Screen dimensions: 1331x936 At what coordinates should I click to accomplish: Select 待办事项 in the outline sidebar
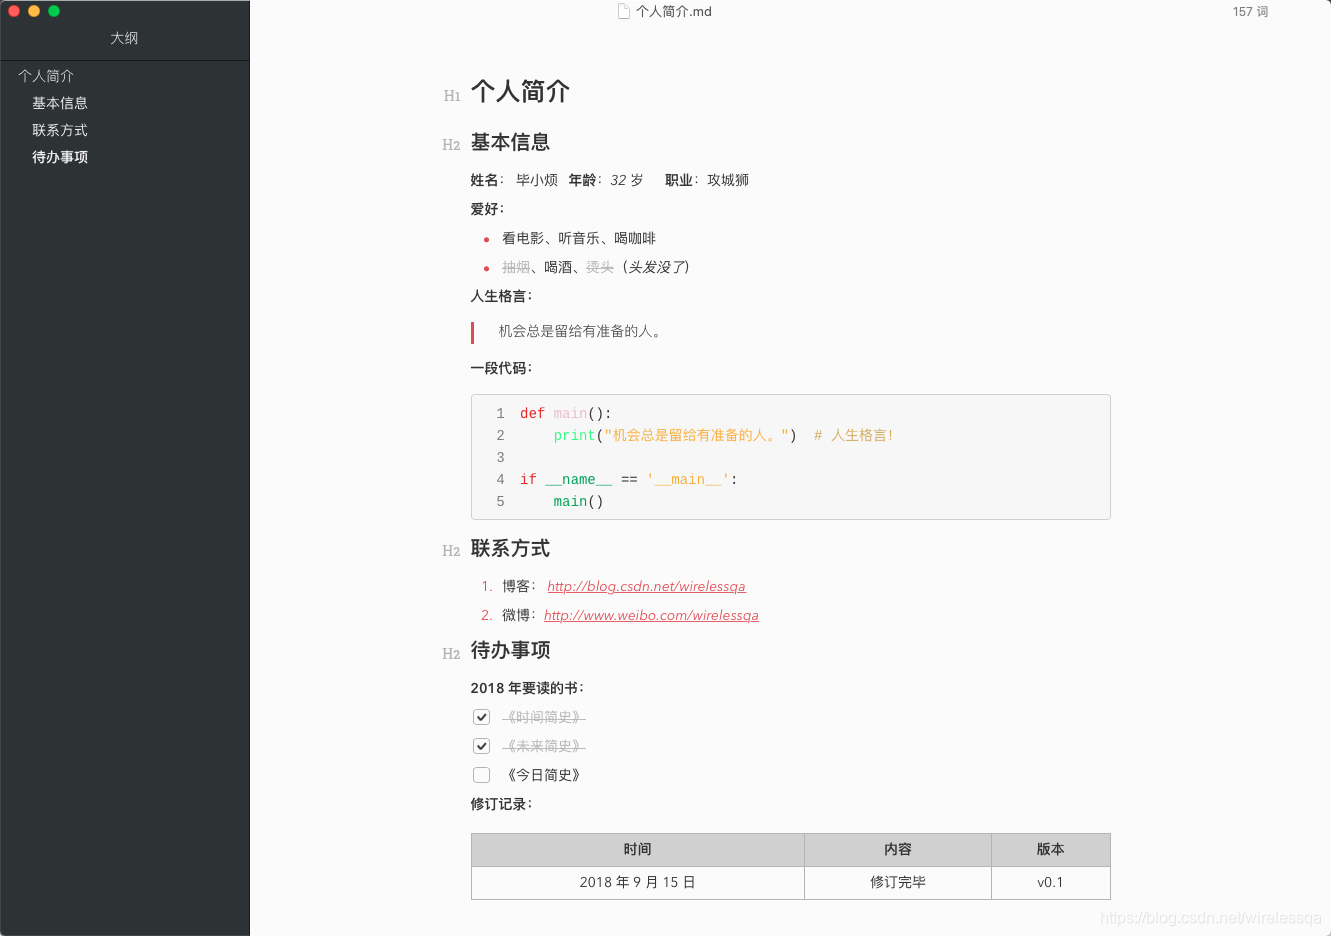pos(62,156)
